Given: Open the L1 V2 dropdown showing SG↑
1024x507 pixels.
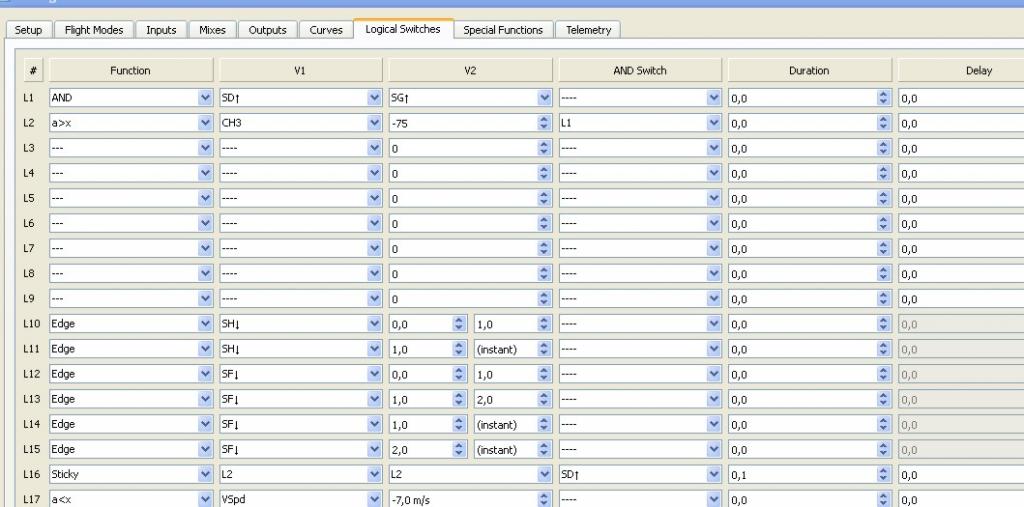Looking at the screenshot, I should click(x=470, y=99).
